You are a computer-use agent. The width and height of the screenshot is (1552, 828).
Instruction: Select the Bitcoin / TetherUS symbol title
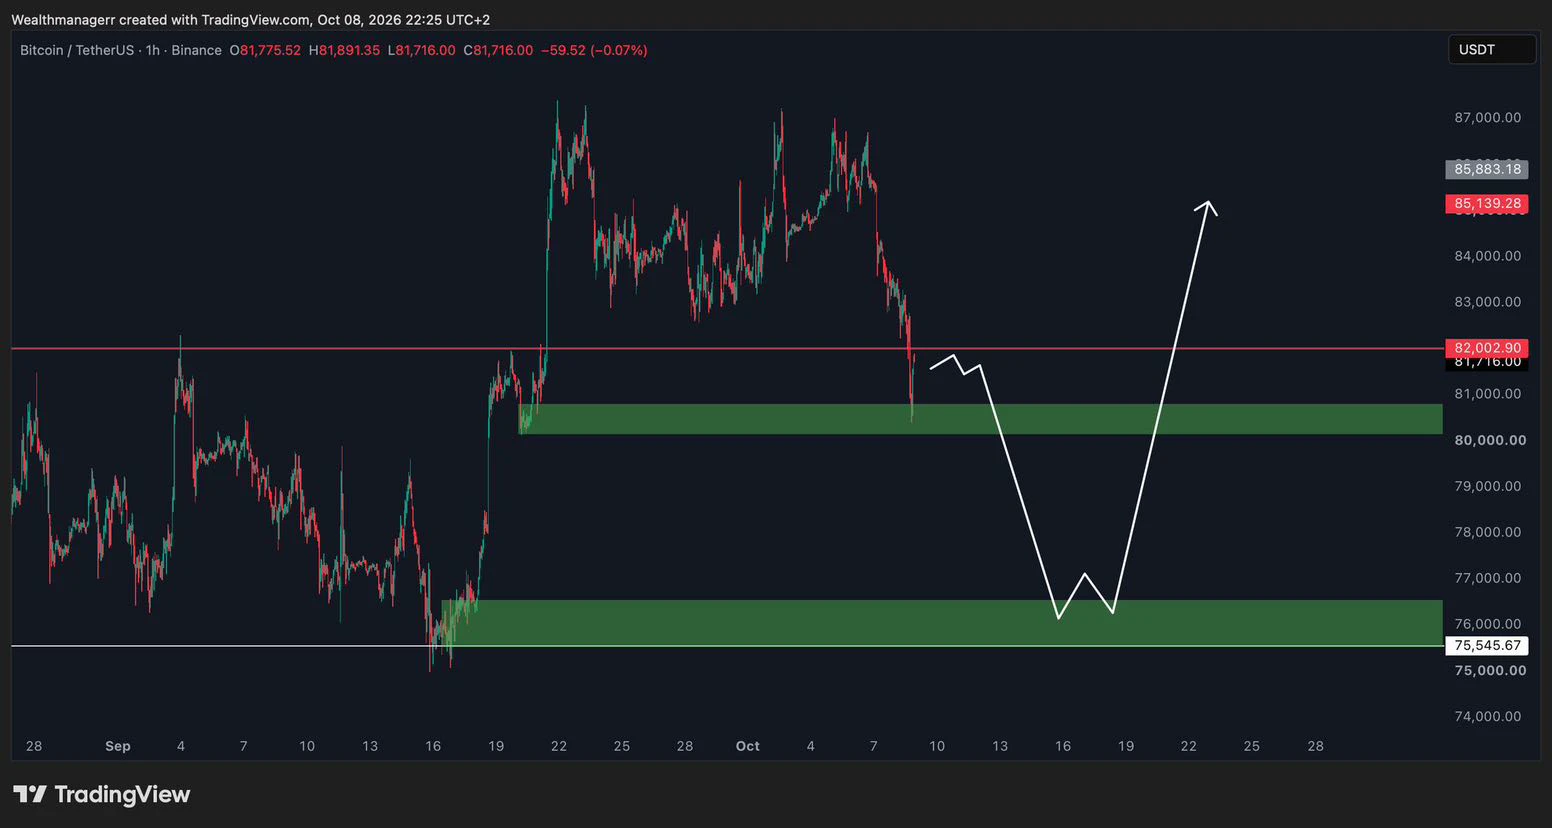tap(77, 50)
